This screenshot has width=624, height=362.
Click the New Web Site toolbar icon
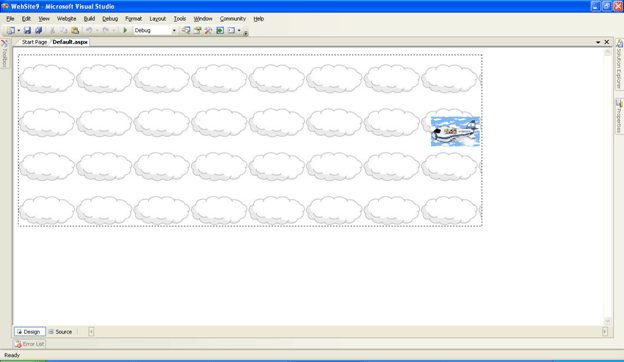tap(10, 30)
